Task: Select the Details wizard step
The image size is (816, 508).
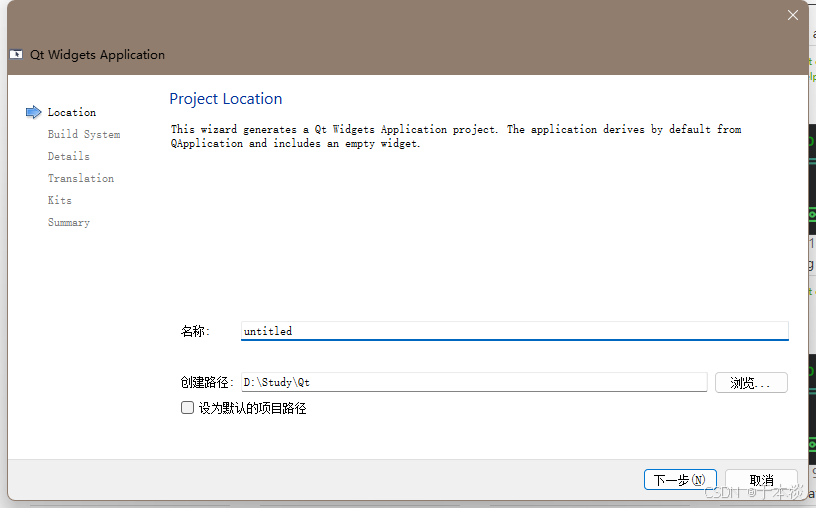Action: (69, 156)
